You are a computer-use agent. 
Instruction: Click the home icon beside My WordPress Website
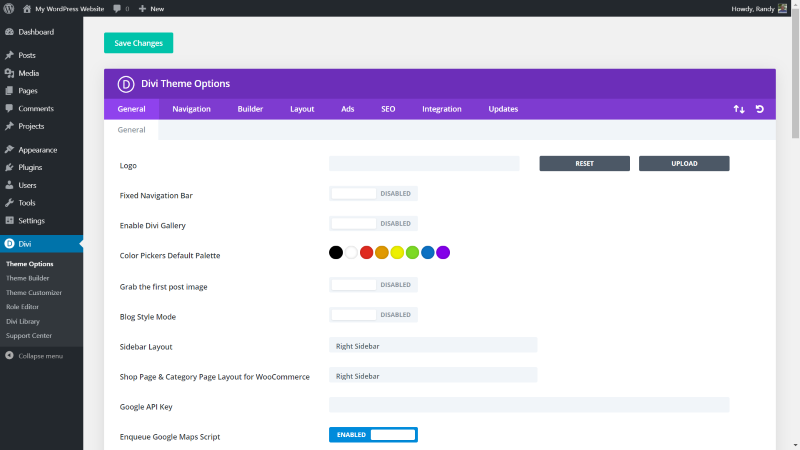(27, 9)
